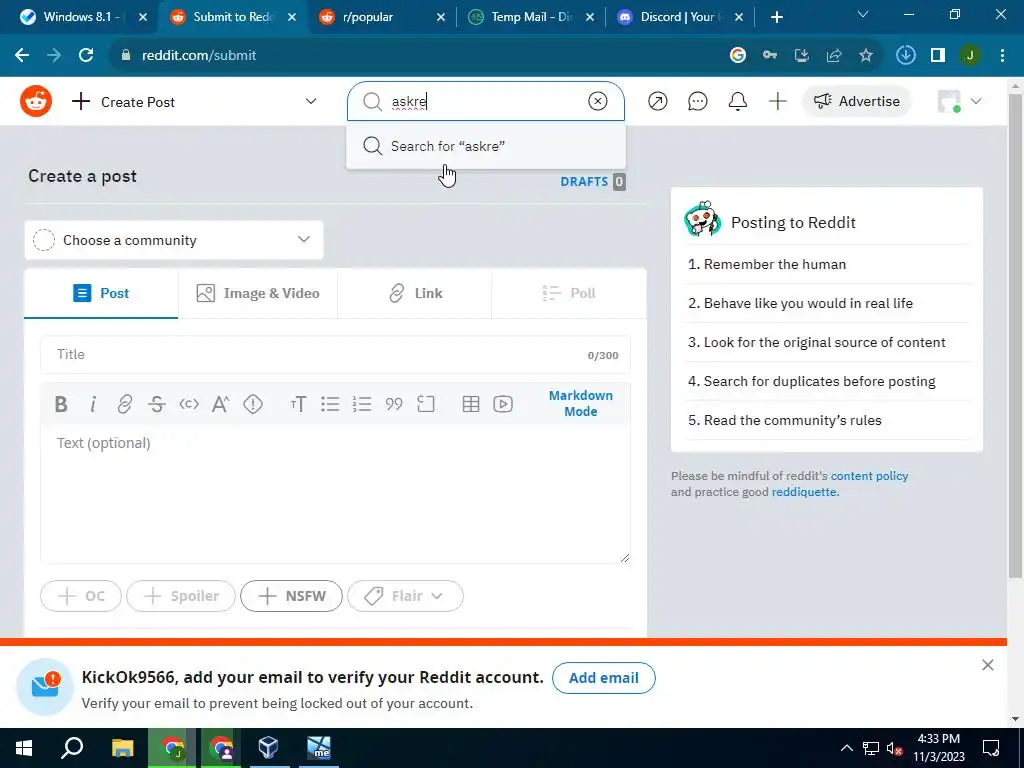
Task: Bookmark this page with the star icon
Action: [x=866, y=56]
